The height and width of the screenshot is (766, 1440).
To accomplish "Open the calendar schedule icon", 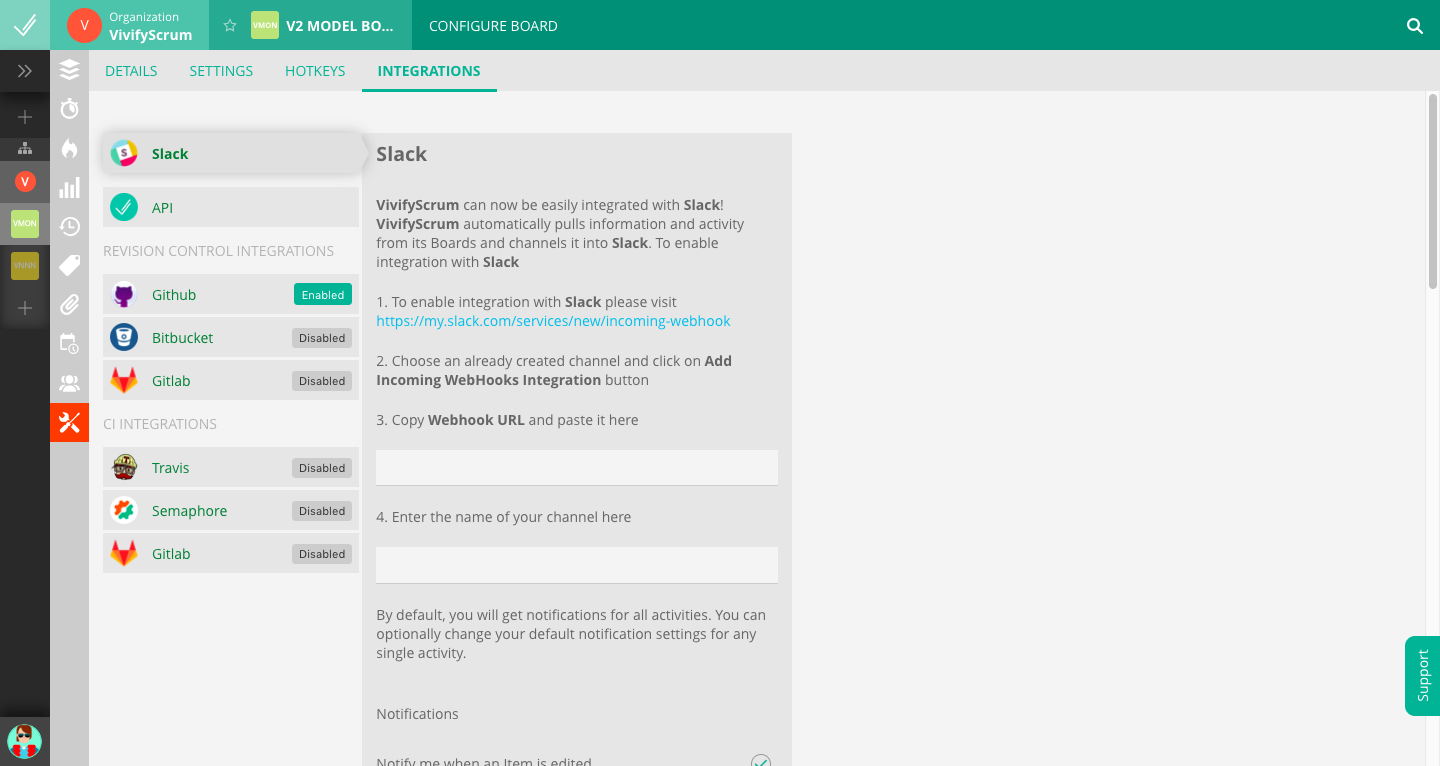I will (69, 343).
